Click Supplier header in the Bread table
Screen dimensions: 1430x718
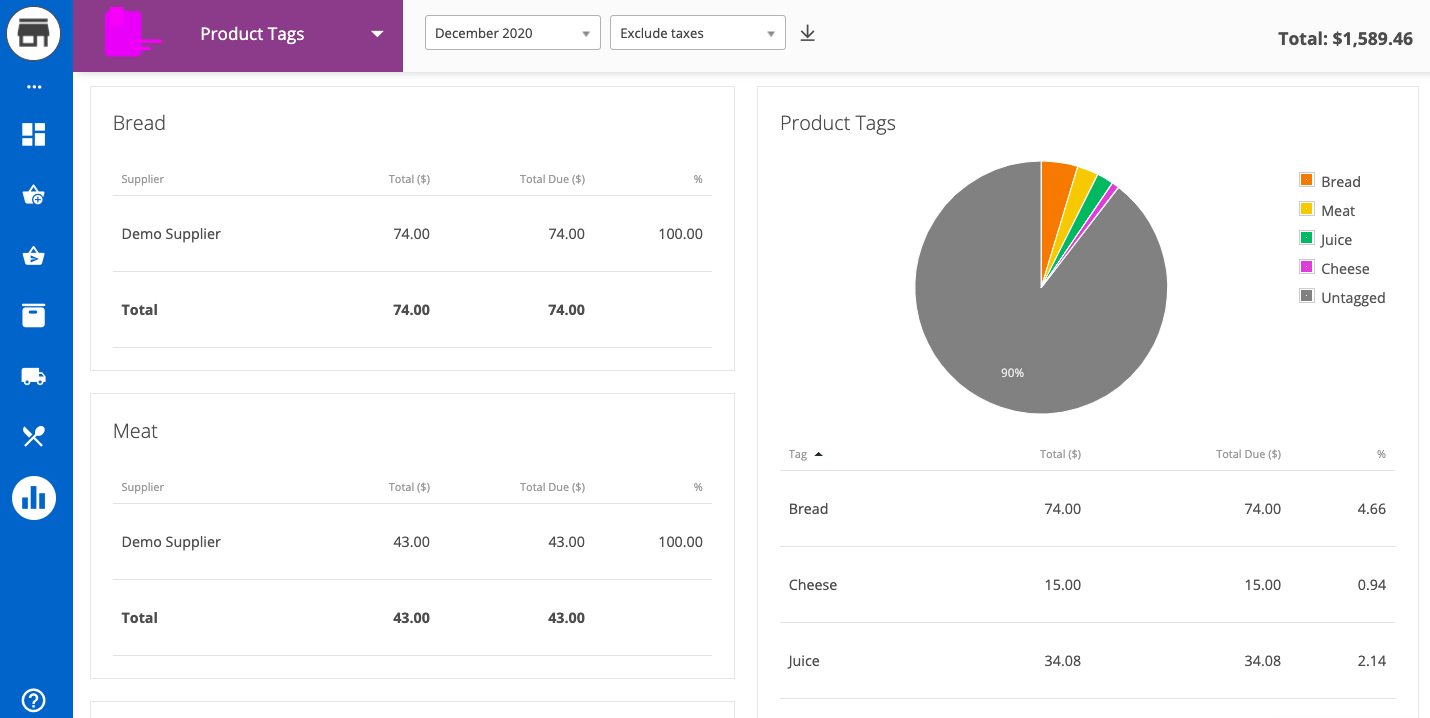click(x=143, y=179)
